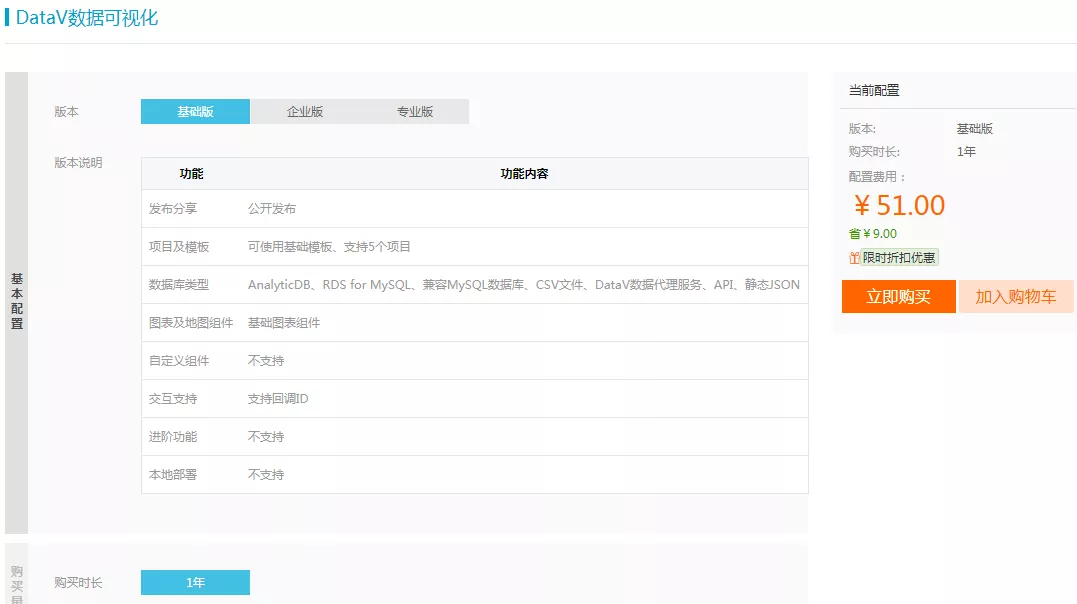1077x604 pixels.
Task: Click the gift icon beside 限时折扣优惠
Action: pyautogui.click(x=854, y=258)
